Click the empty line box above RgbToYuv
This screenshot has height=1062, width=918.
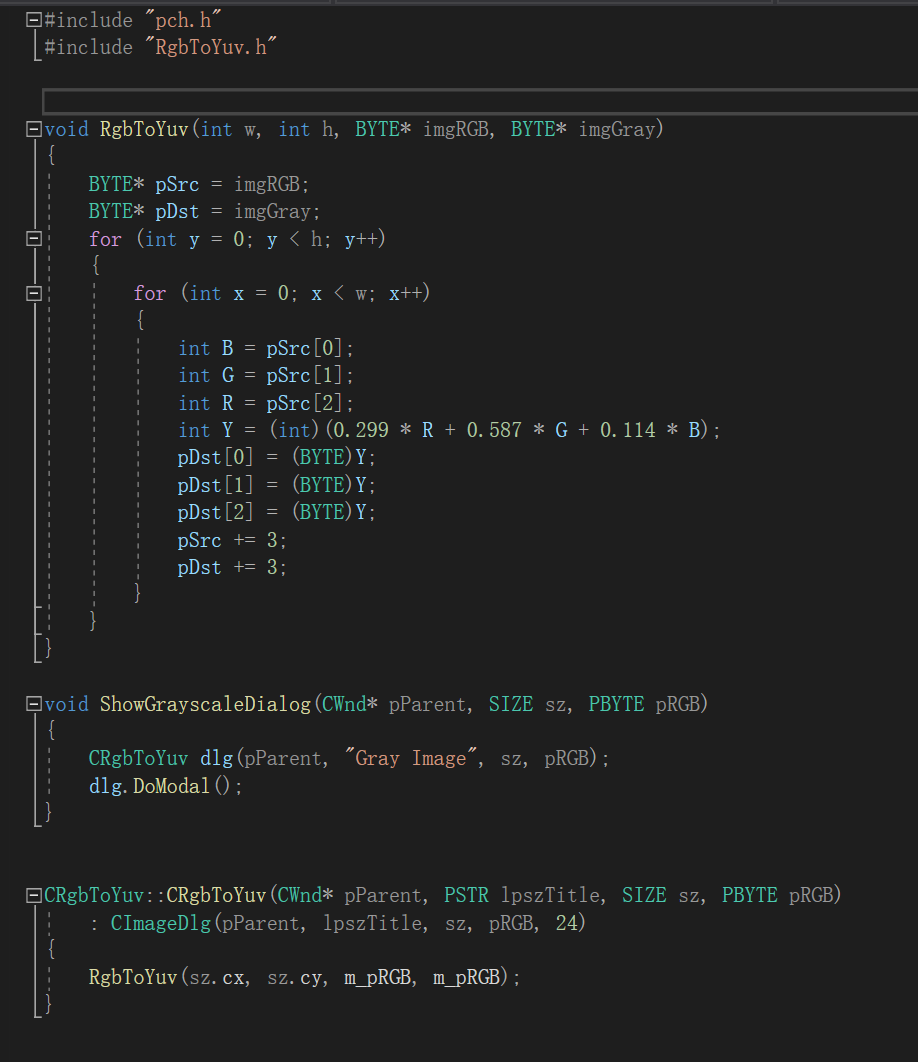click(x=480, y=102)
